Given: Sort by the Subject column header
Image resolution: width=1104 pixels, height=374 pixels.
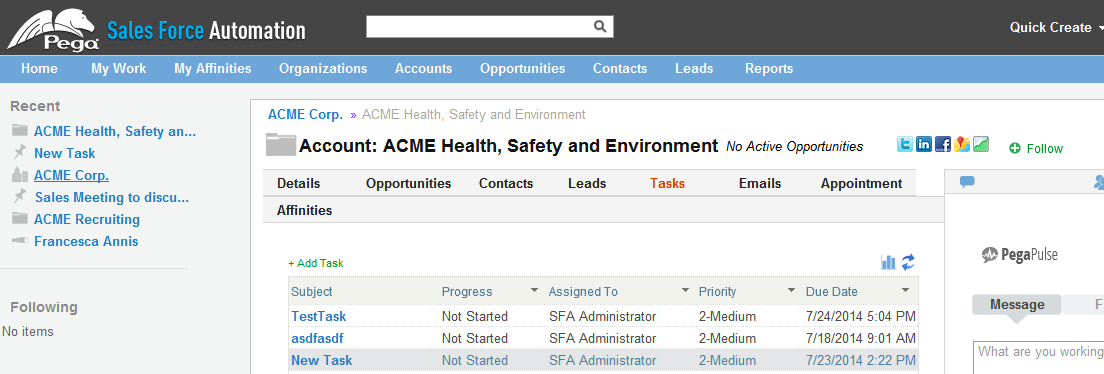Looking at the screenshot, I should pyautogui.click(x=312, y=291).
